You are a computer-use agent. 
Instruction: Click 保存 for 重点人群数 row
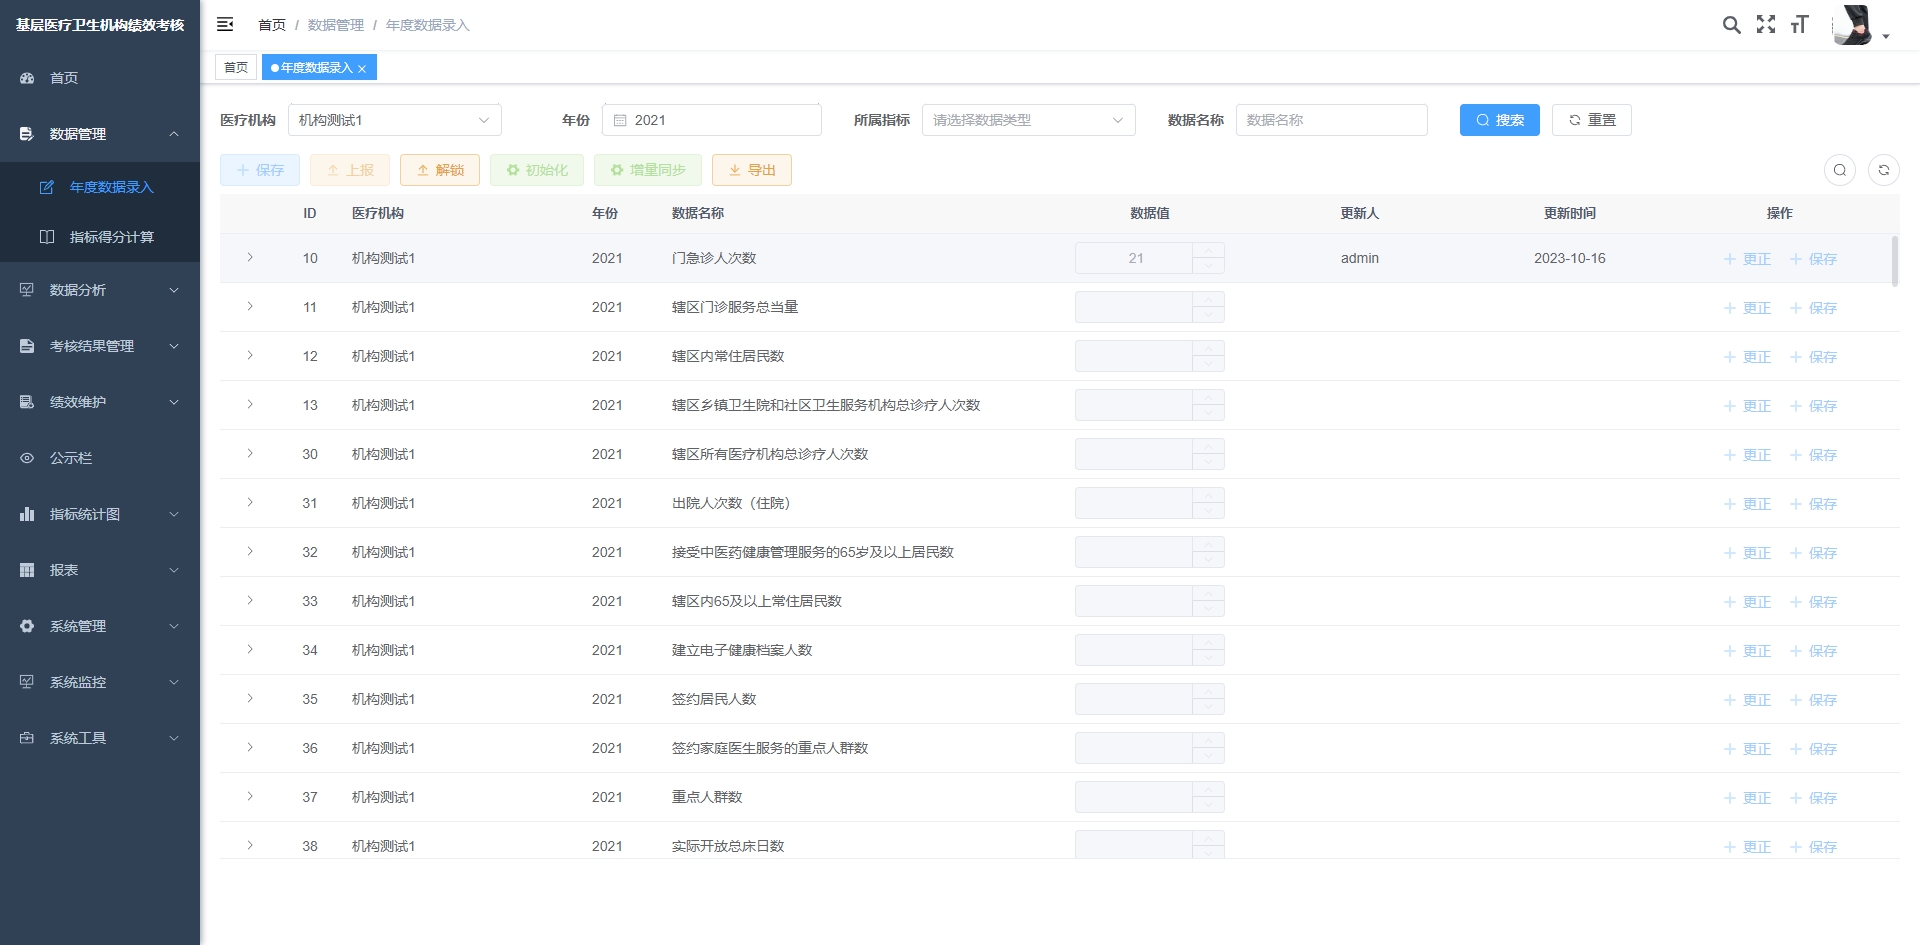point(1813,798)
